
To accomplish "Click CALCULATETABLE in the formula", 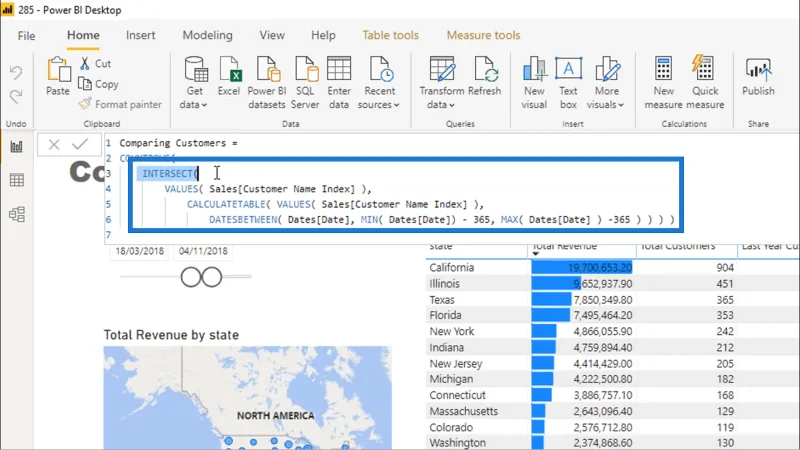I will point(226,205).
